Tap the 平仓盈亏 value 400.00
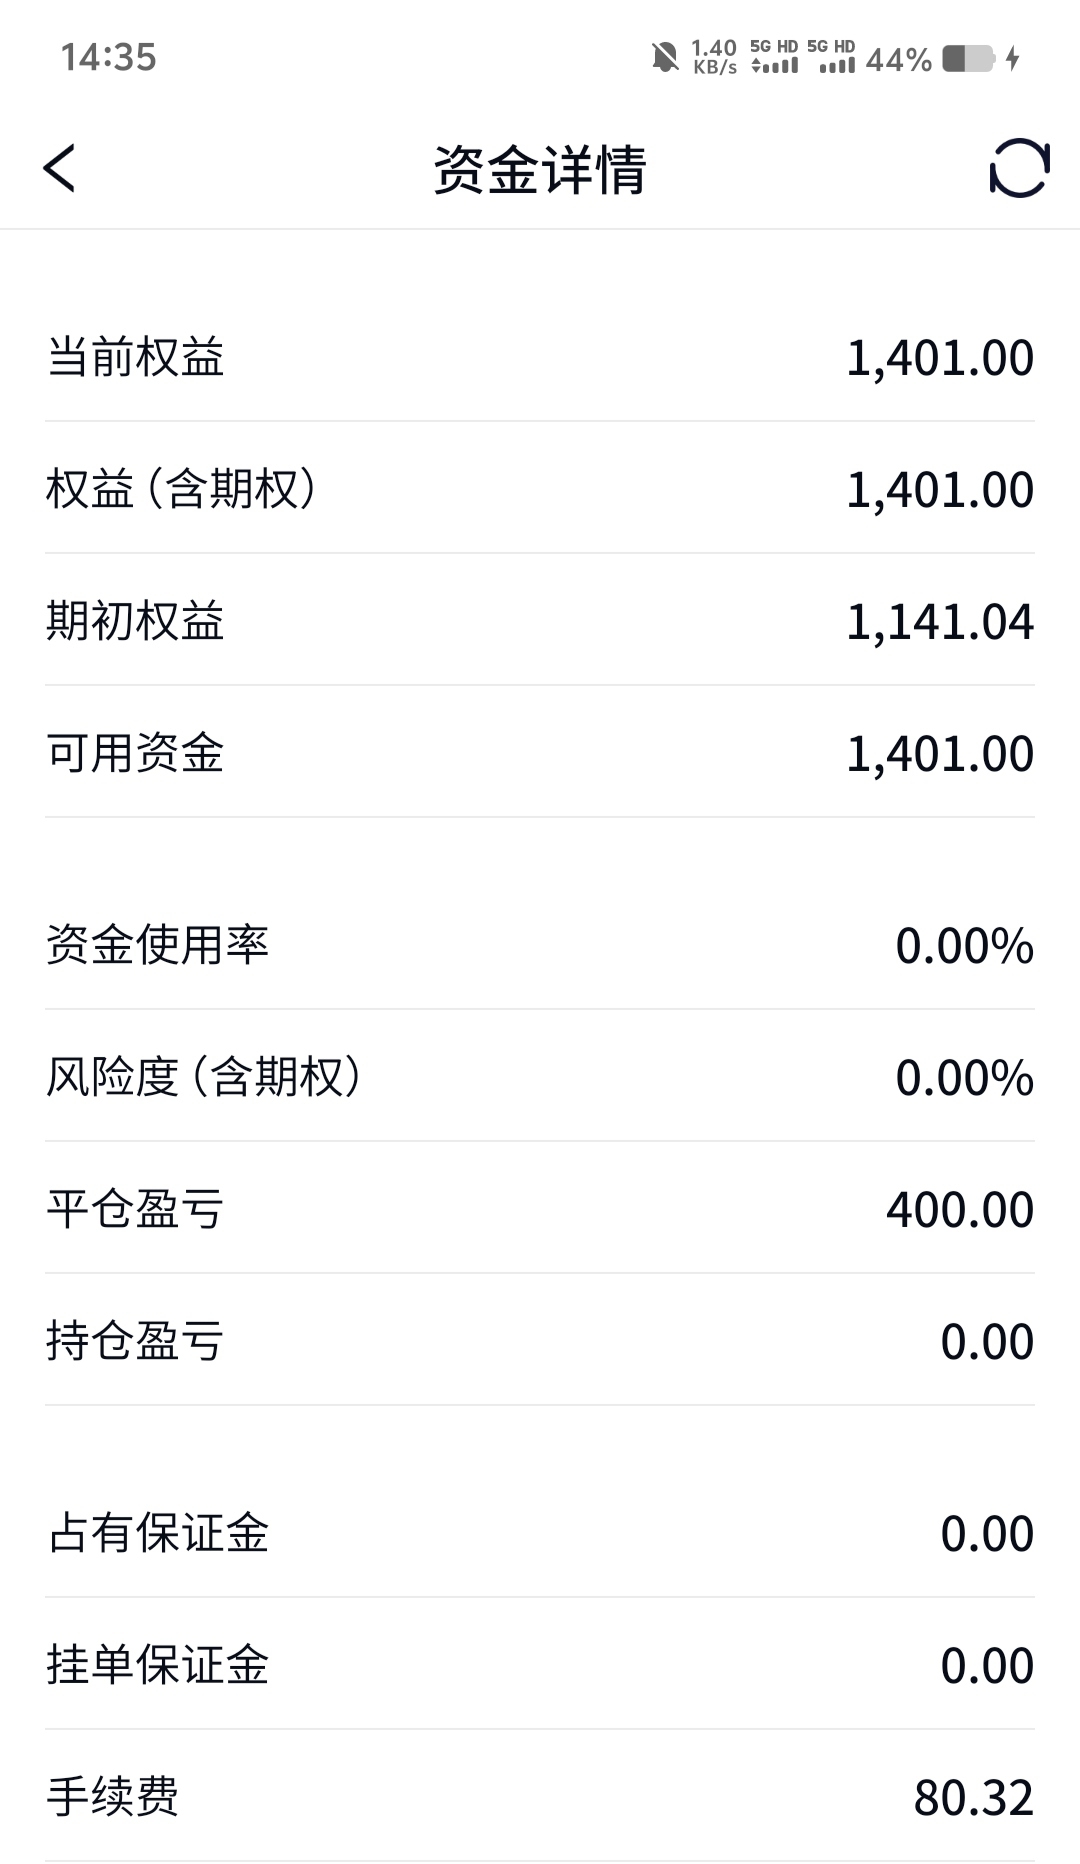 click(x=960, y=1209)
